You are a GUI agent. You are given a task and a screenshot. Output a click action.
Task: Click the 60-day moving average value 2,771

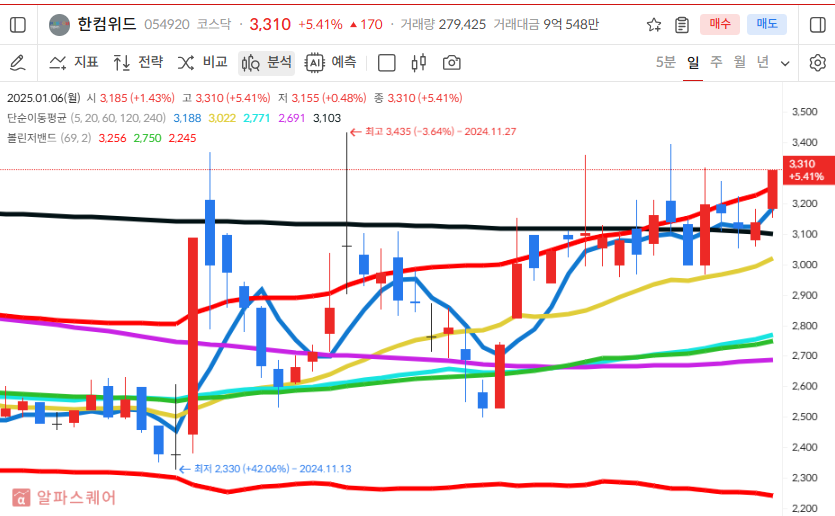coord(257,118)
